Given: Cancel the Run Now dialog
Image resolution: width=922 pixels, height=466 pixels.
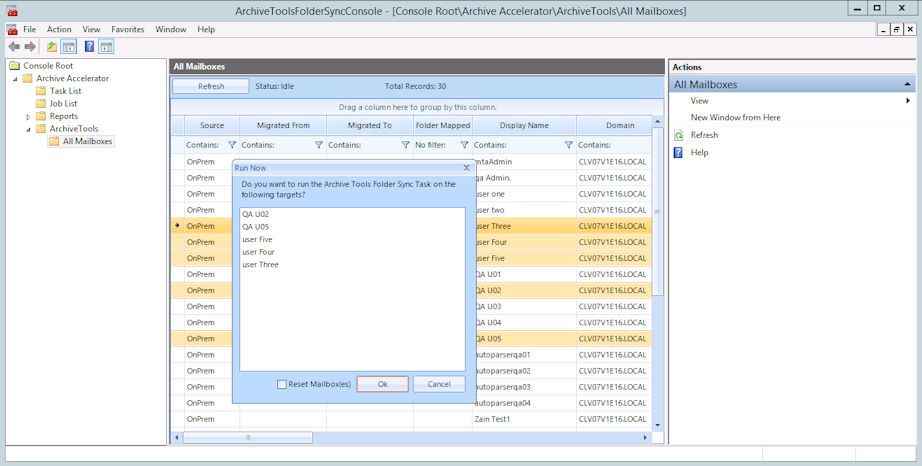Looking at the screenshot, I should pyautogui.click(x=439, y=384).
